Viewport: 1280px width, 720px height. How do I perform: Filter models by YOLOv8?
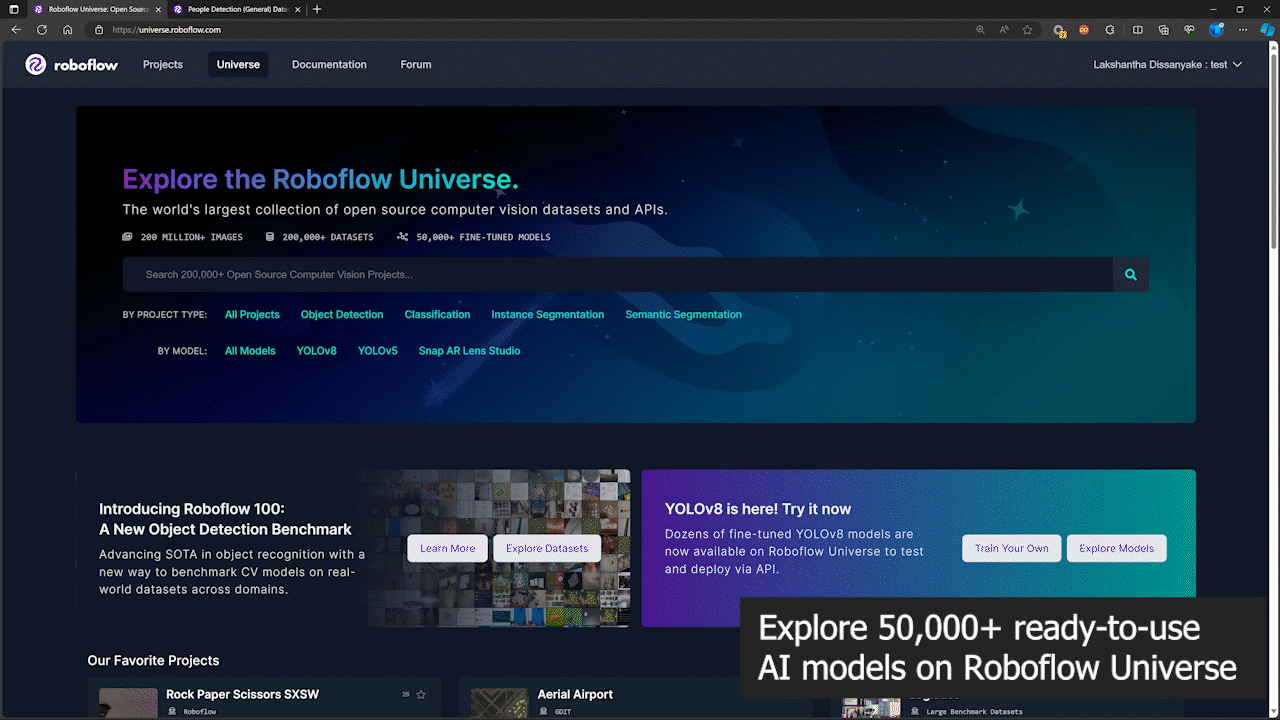pos(317,351)
